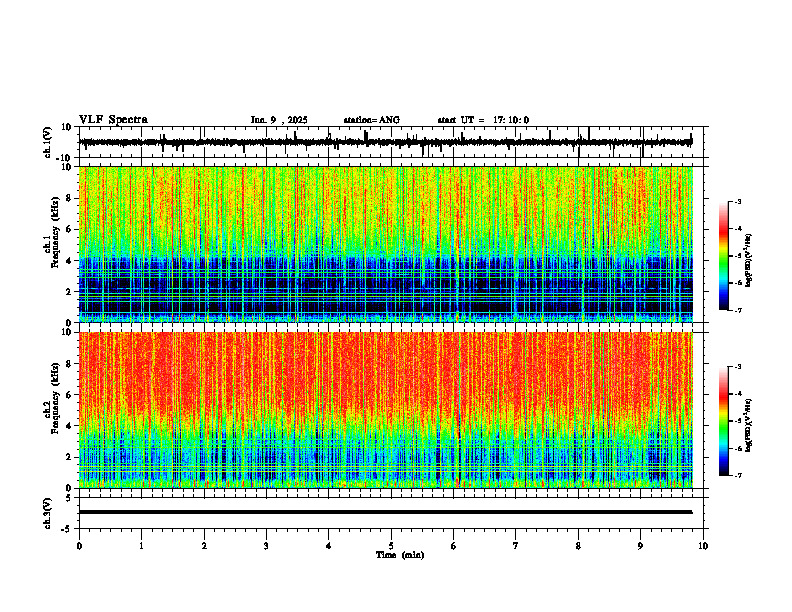Screen dimensions: 792x612
Task: Click the ch.3 flat voltage trace
Action: (x=385, y=512)
